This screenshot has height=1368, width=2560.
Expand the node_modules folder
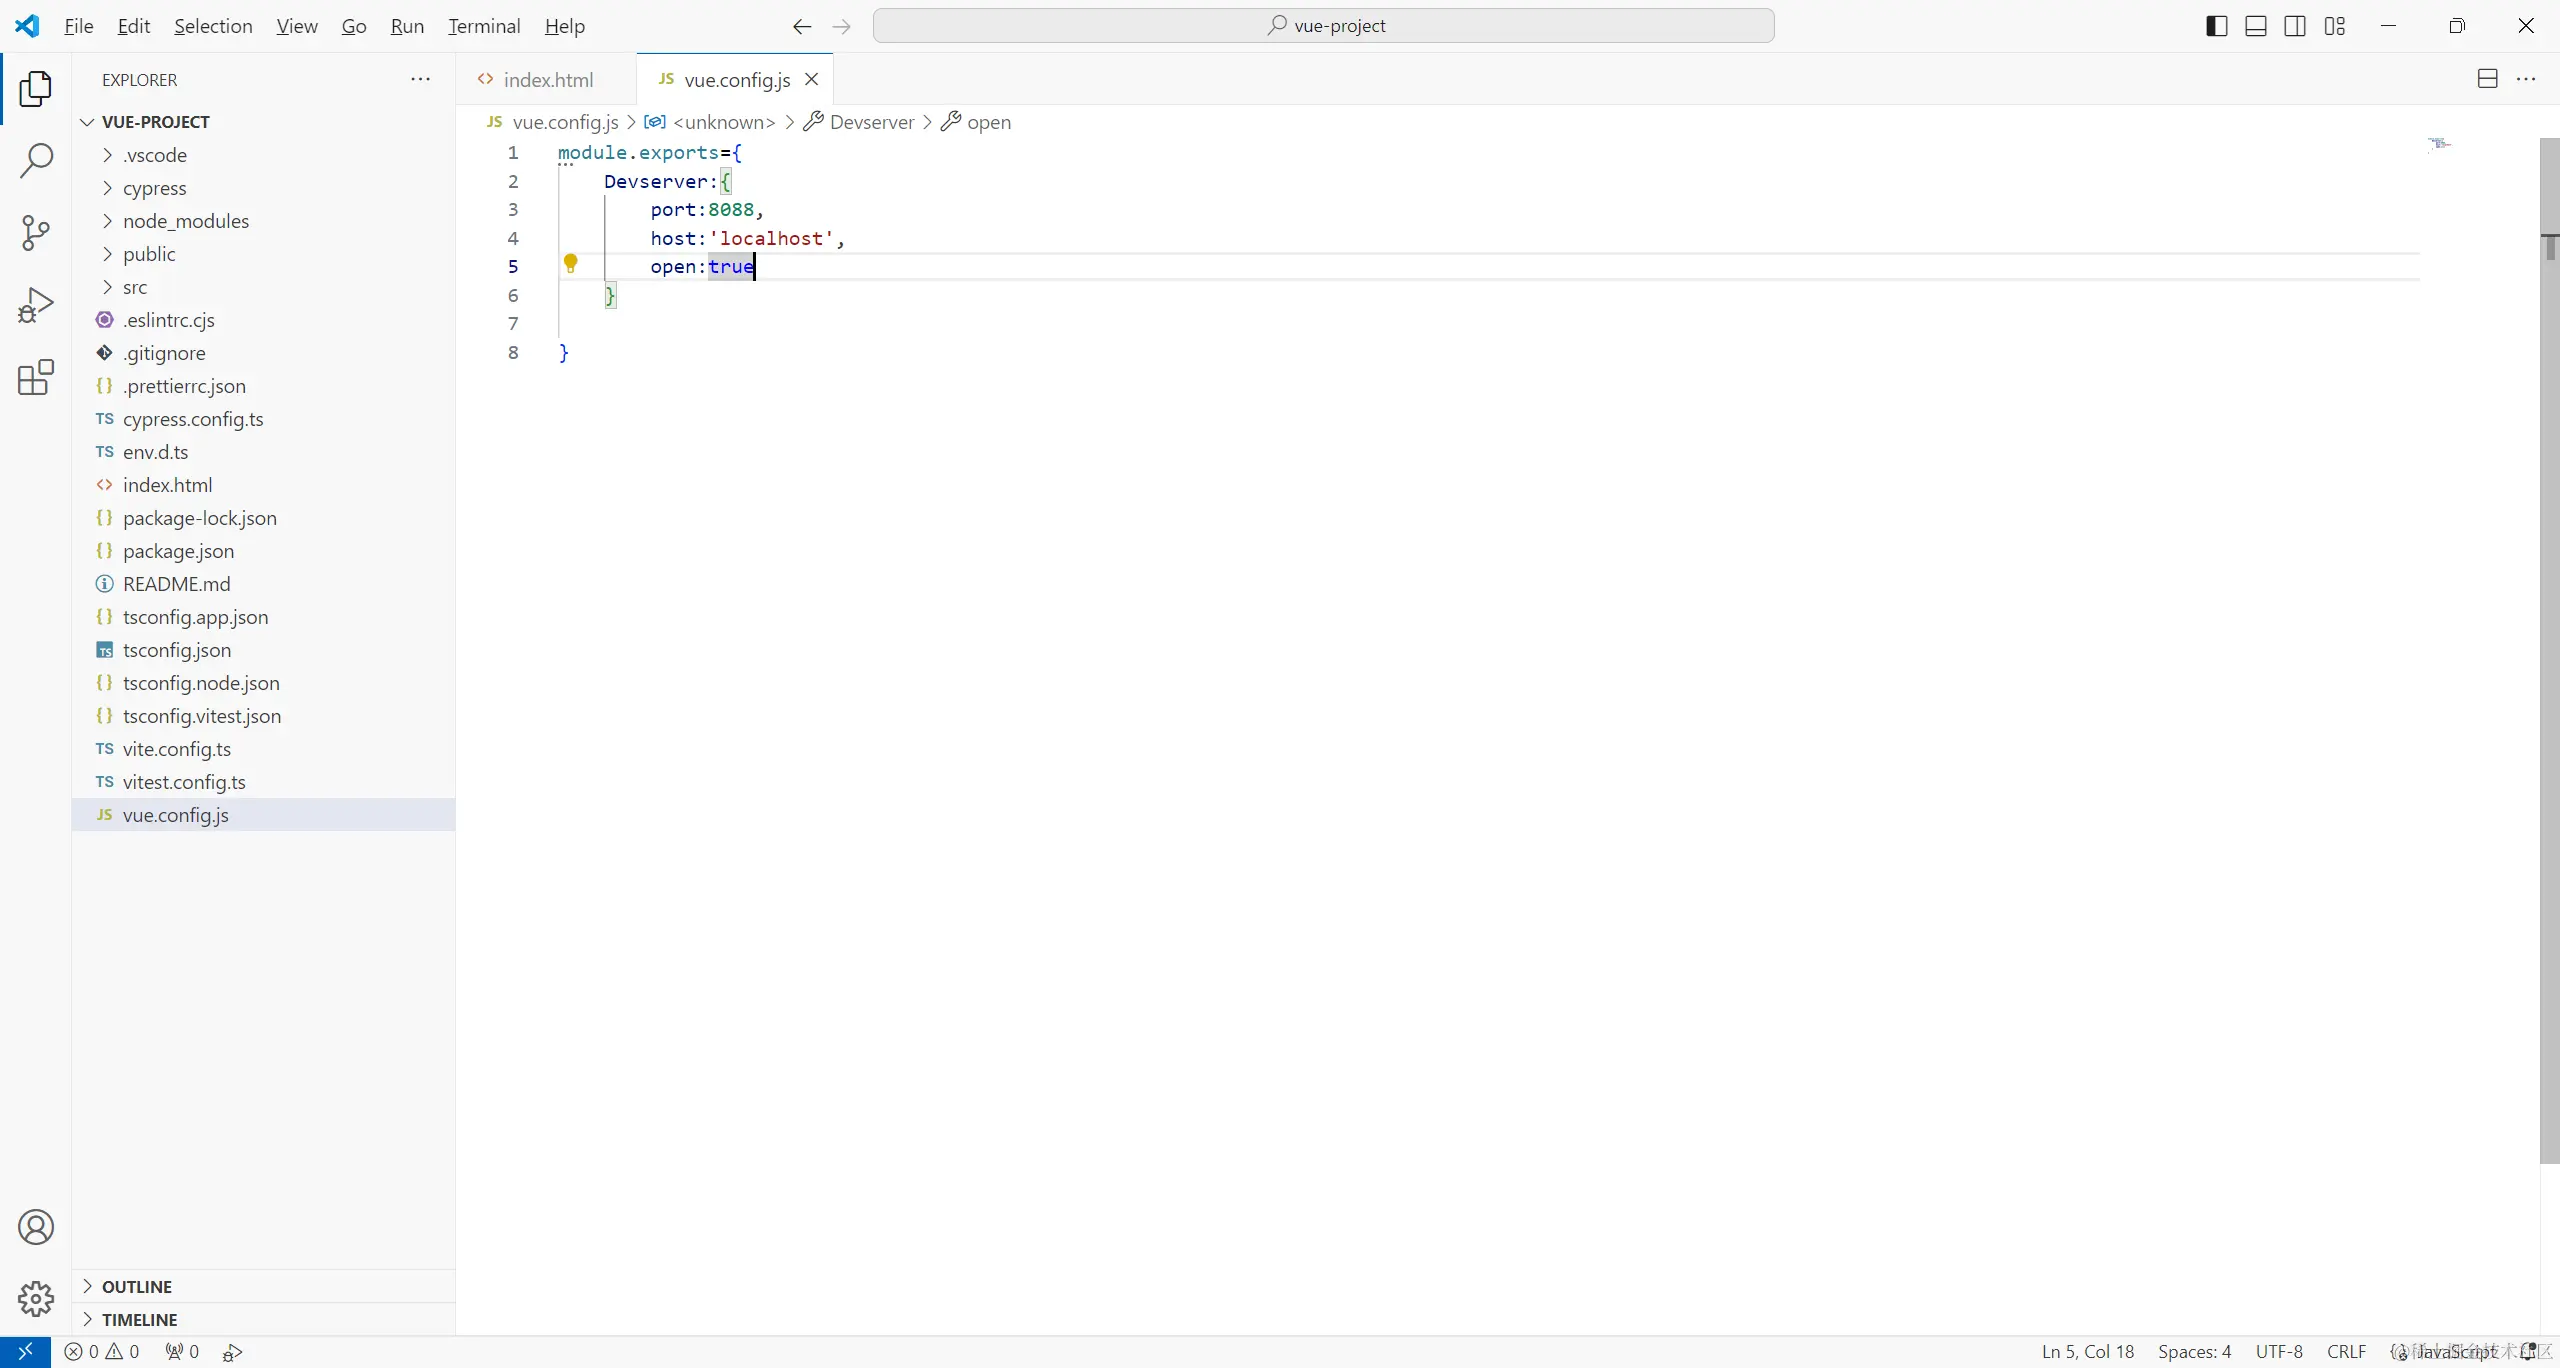186,221
